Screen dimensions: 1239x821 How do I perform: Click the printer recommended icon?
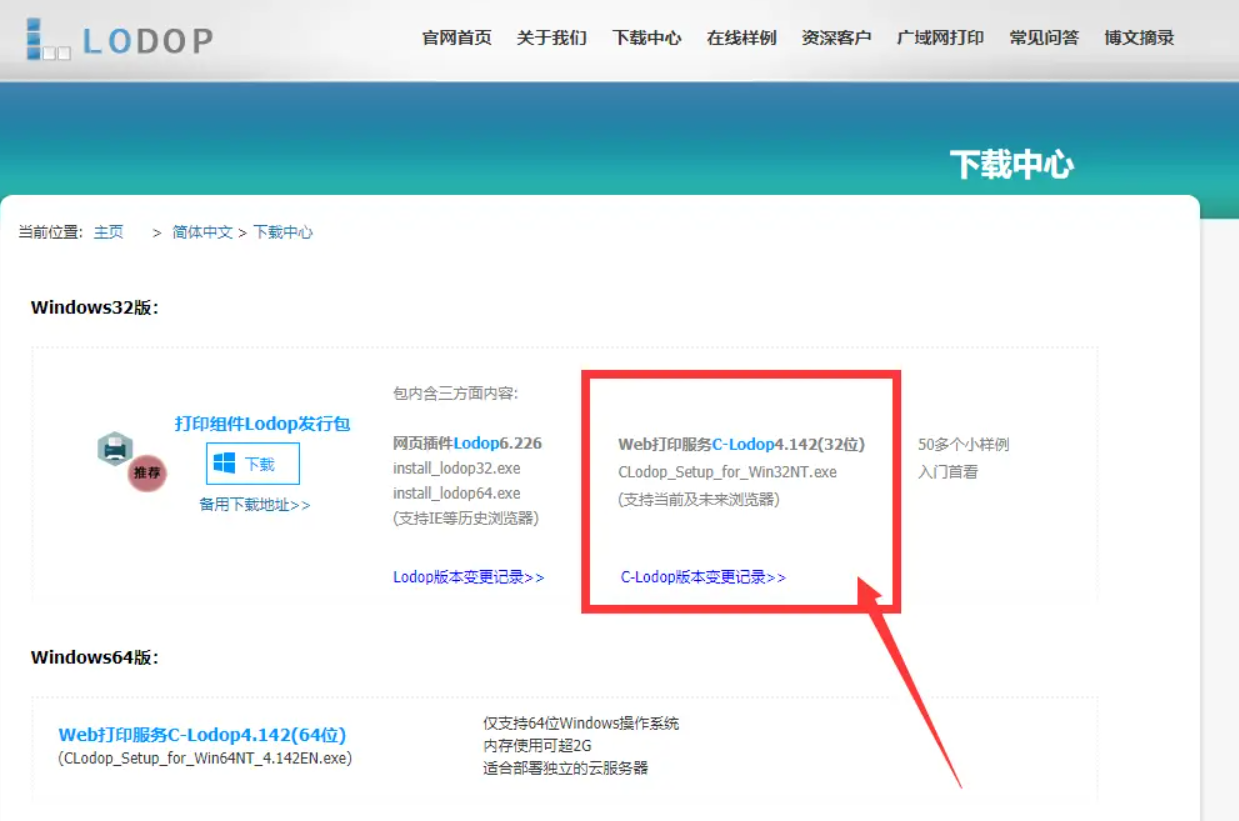[x=131, y=460]
